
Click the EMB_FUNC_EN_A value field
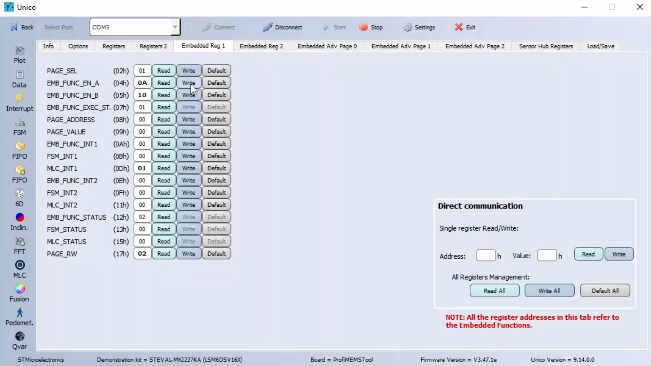click(x=142, y=83)
